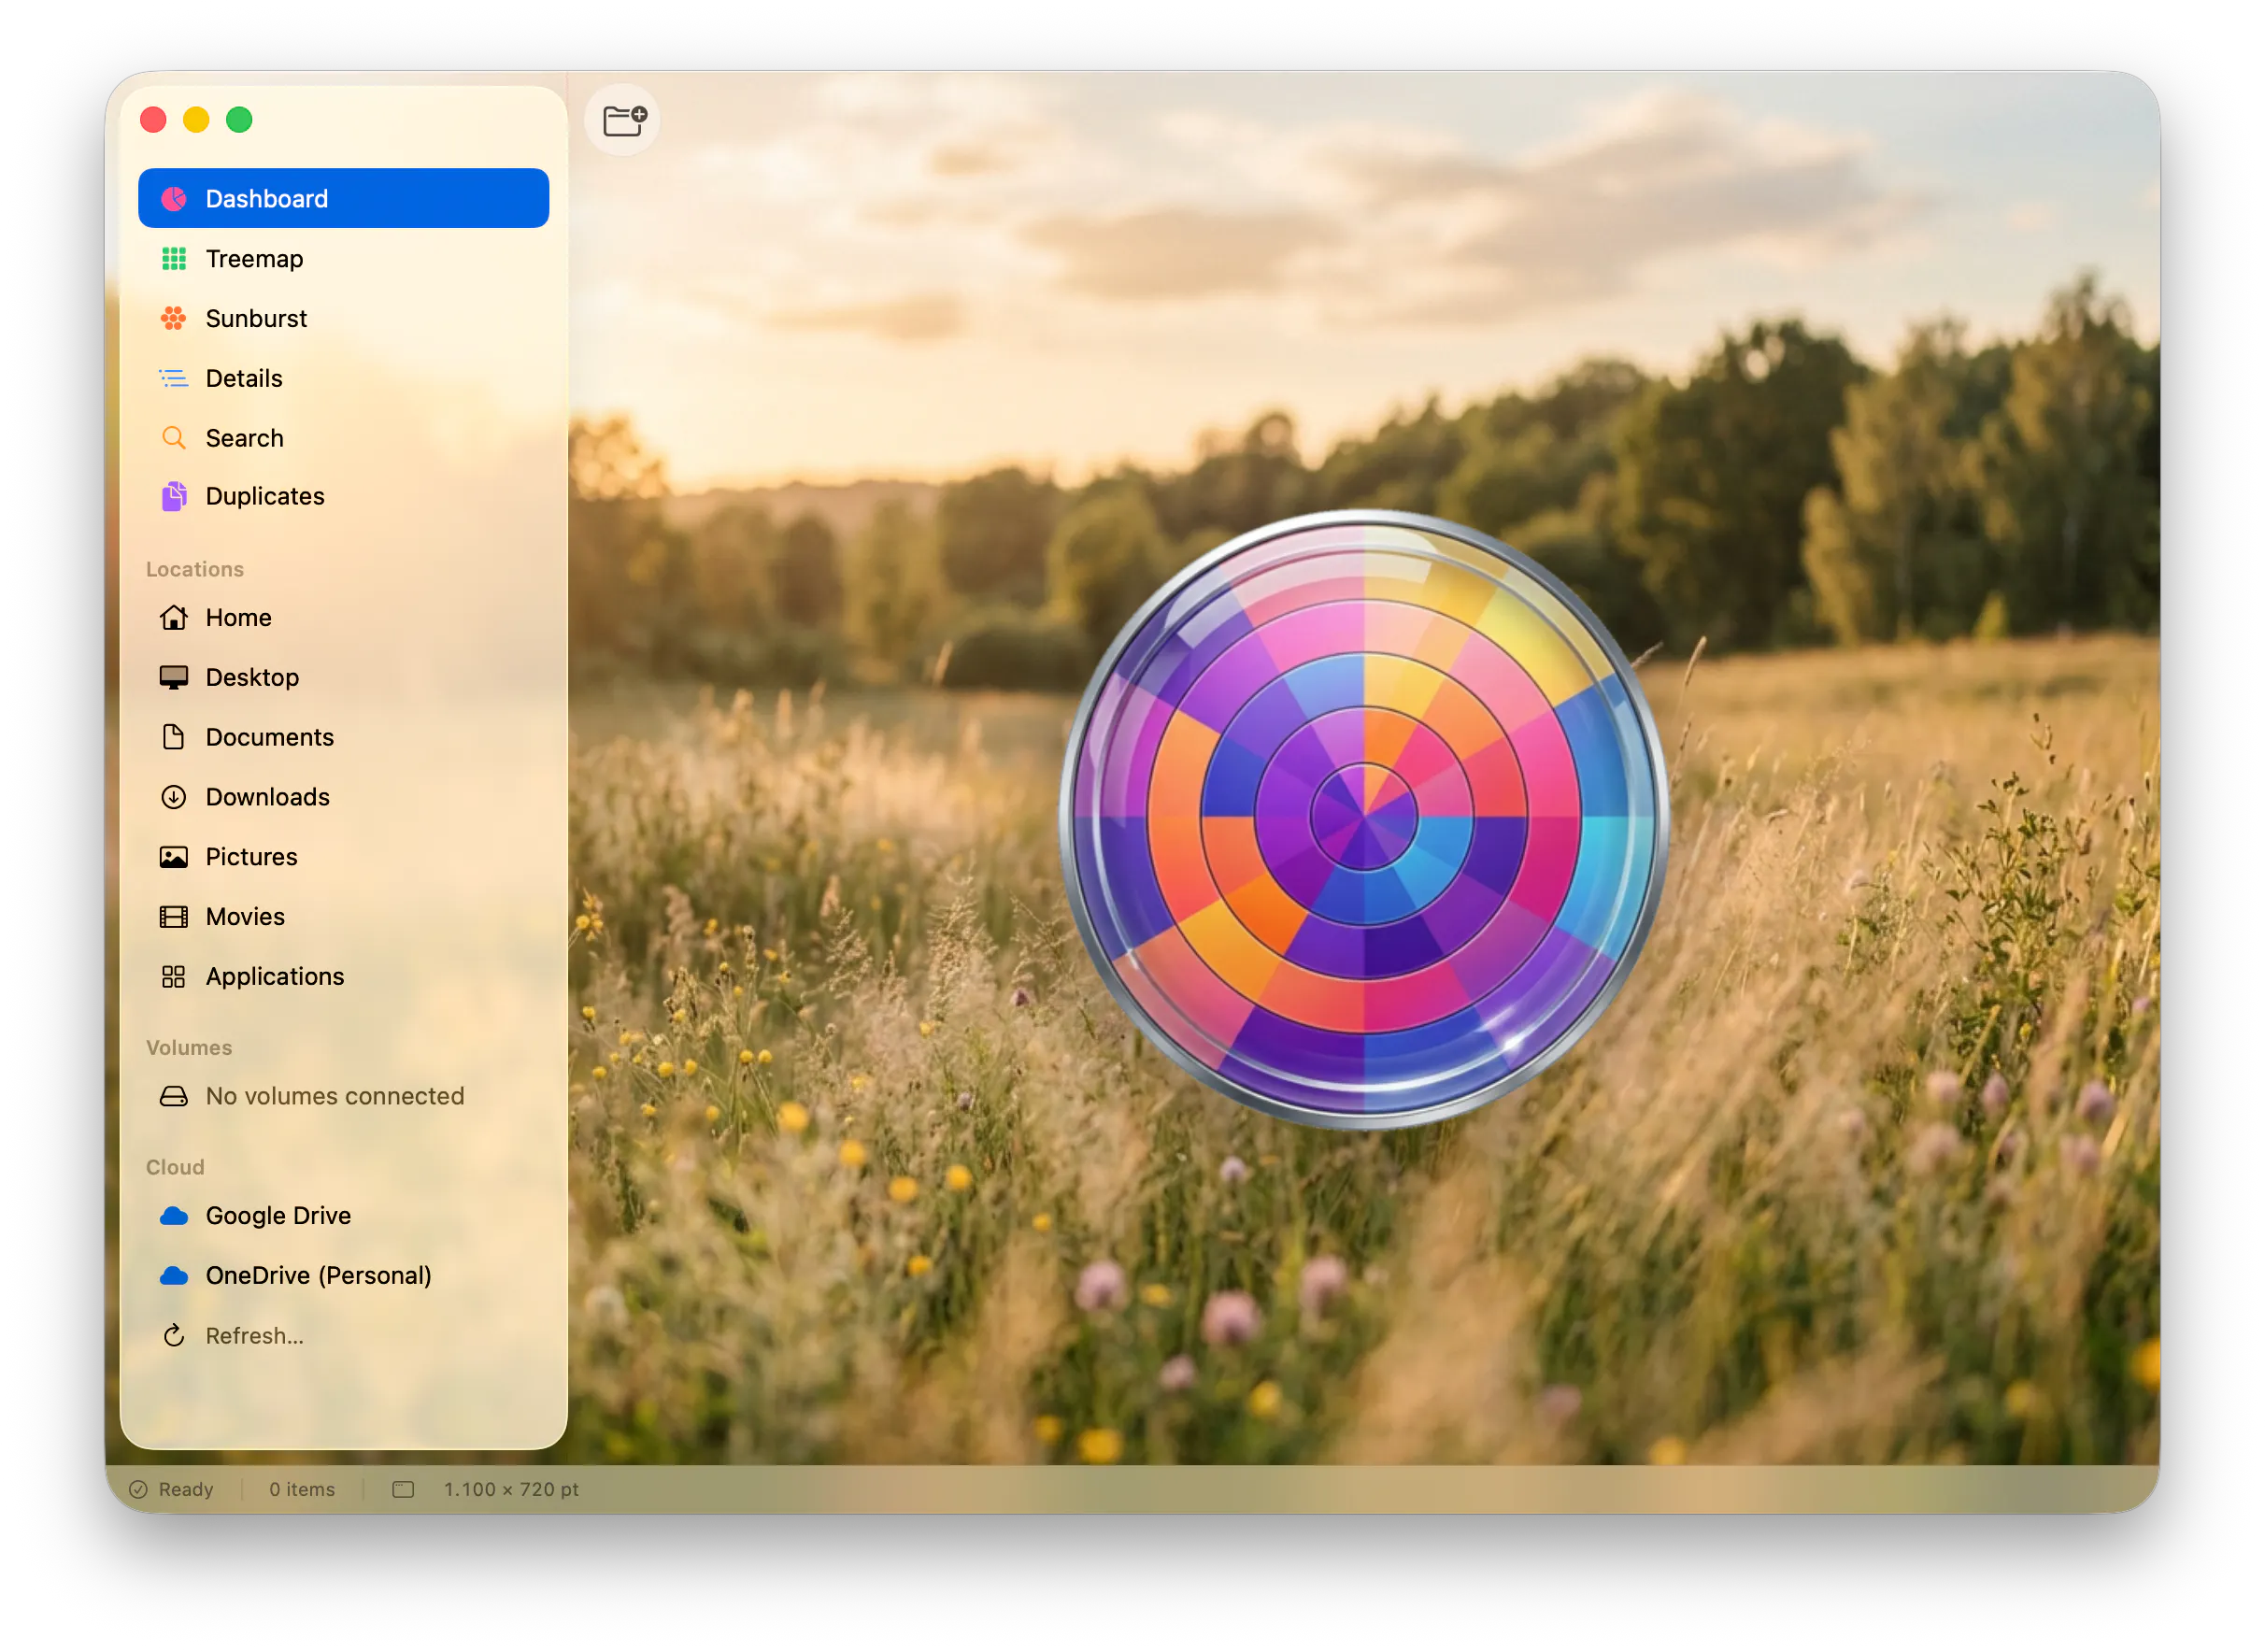
Task: Click the "1.100 × 720 pt" status text
Action: coord(512,1491)
